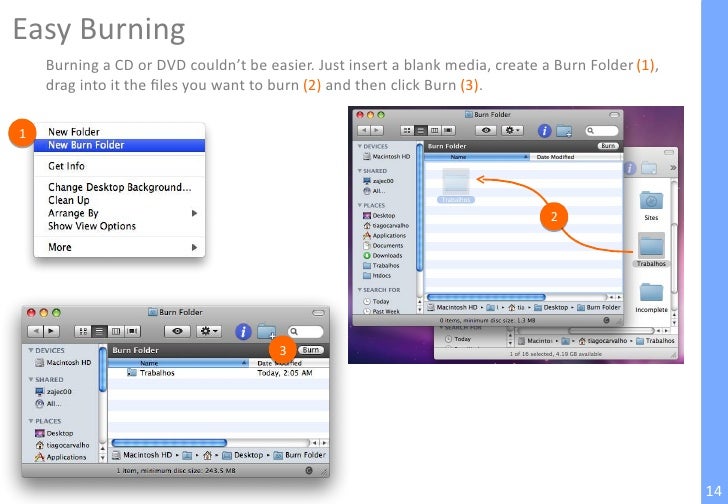The width and height of the screenshot is (728, 504).
Task: Pick Change Desktop Background… menu entry
Action: (119, 187)
